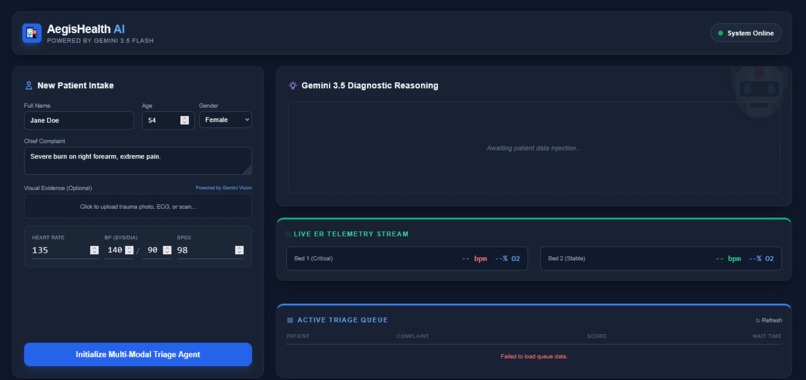The width and height of the screenshot is (806, 380).
Task: Click the 'Gemini 3.5 Diagnostic Reasoning' heading
Action: 370,85
